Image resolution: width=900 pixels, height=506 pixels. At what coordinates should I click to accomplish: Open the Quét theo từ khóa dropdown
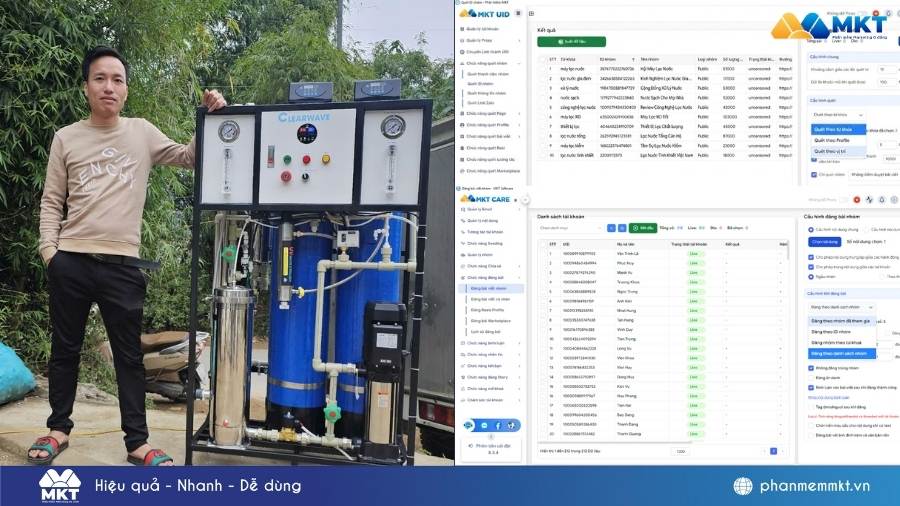(838, 115)
